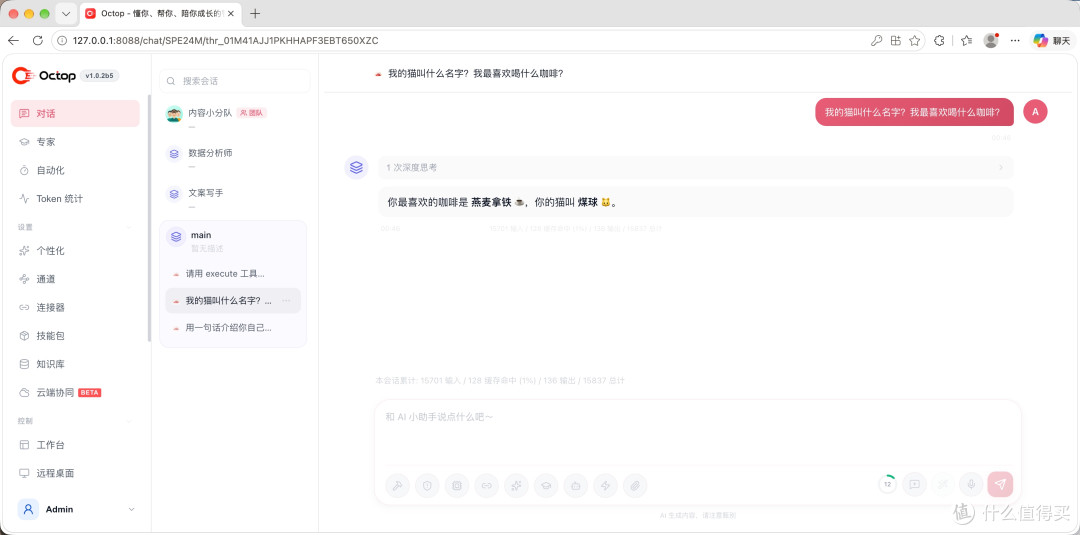Bookmark this page with star icon
Viewport: 1080px width, 535px height.
[x=914, y=41]
